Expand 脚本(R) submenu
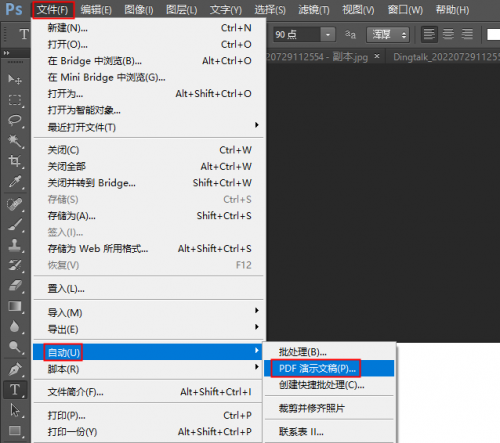The image size is (500, 443). [x=257, y=367]
